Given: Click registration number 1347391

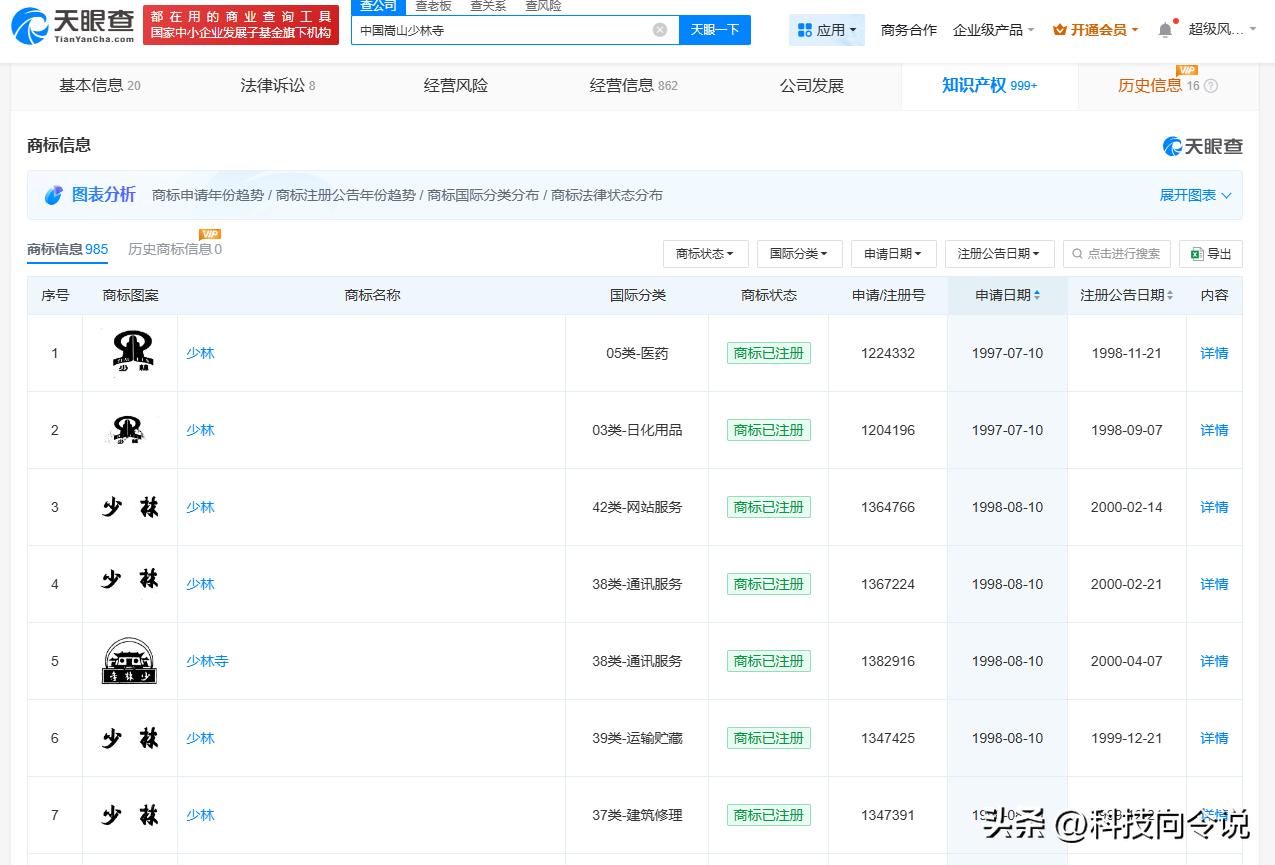Looking at the screenshot, I should point(888,815).
